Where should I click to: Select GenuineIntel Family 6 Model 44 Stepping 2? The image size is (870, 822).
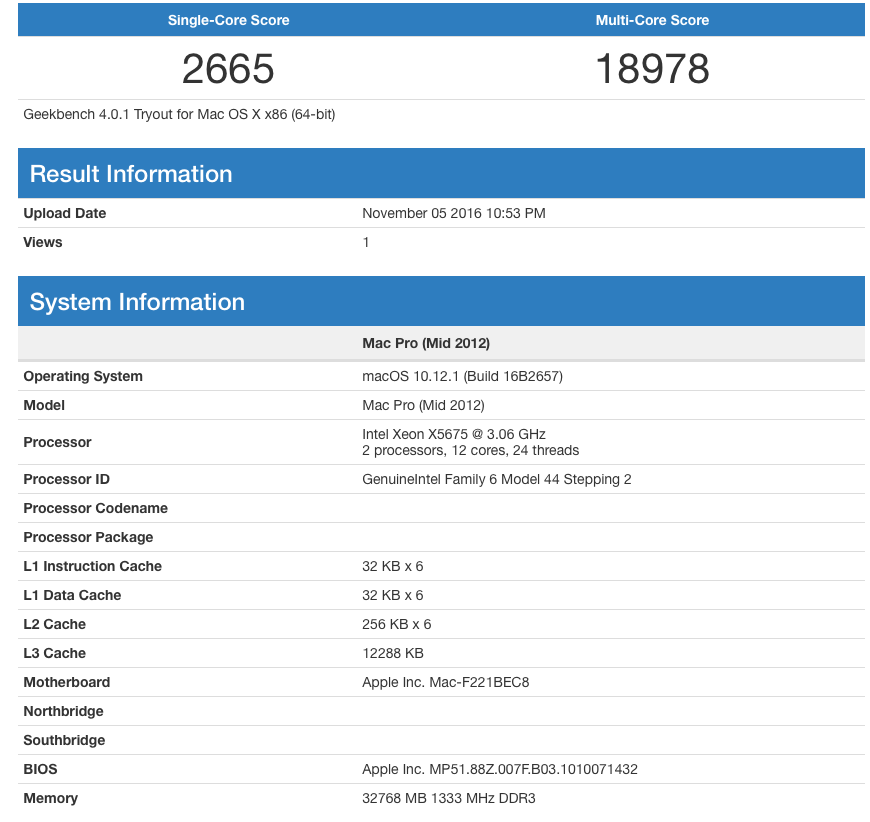[x=497, y=479]
